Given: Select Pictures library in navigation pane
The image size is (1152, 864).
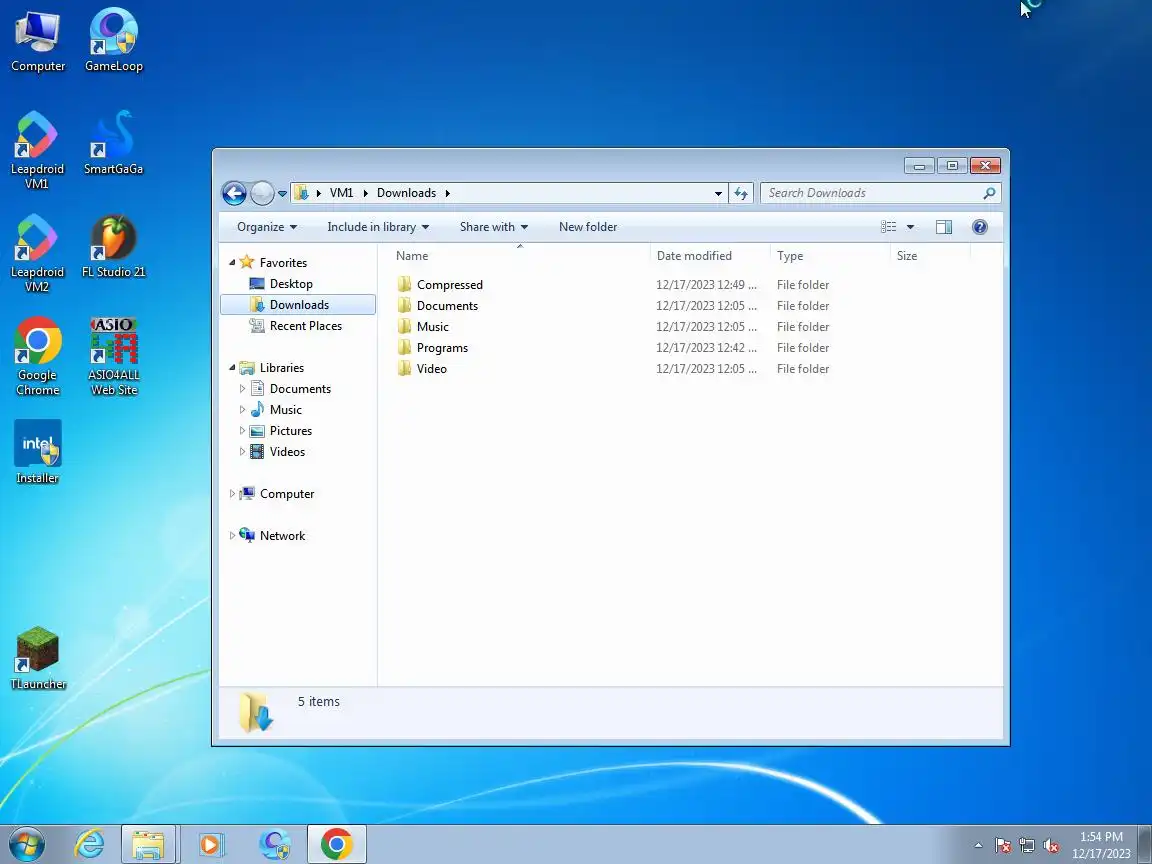Looking at the screenshot, I should 290,431.
